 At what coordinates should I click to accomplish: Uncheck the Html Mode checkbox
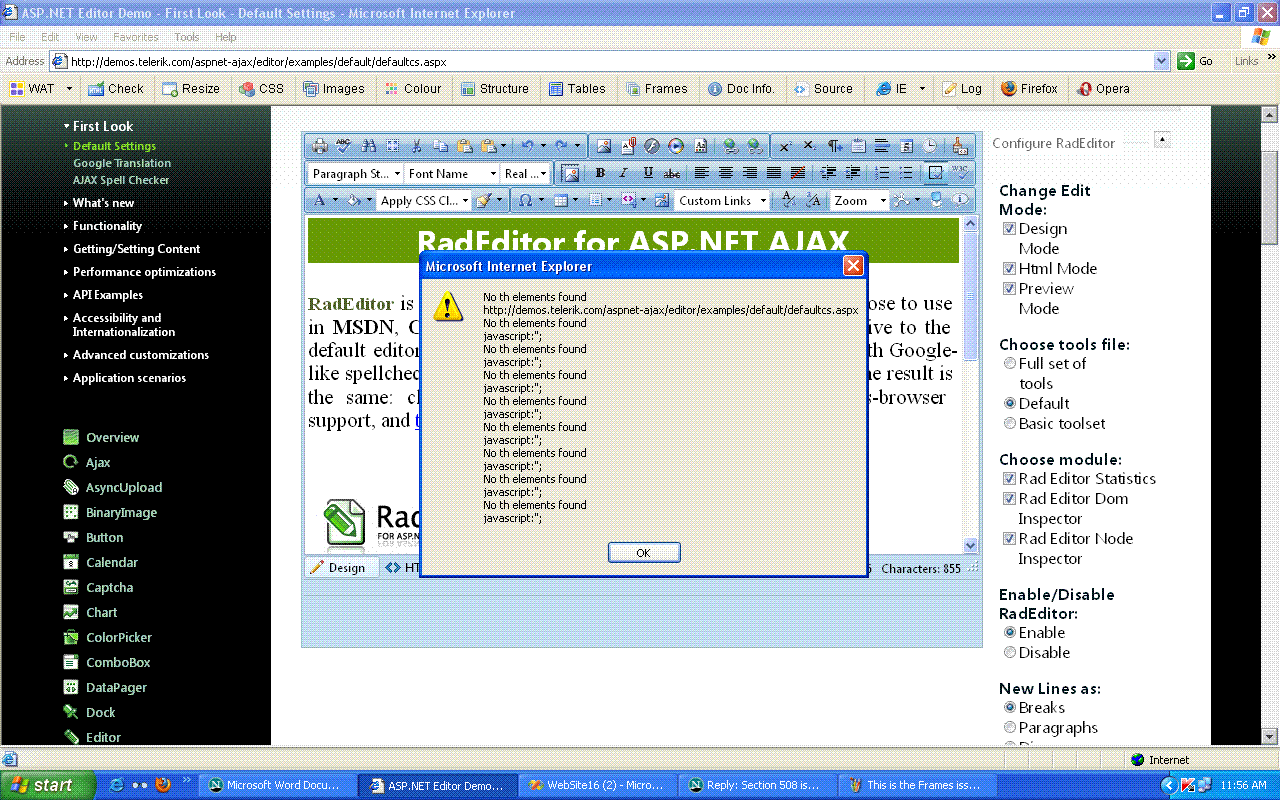click(x=1010, y=269)
